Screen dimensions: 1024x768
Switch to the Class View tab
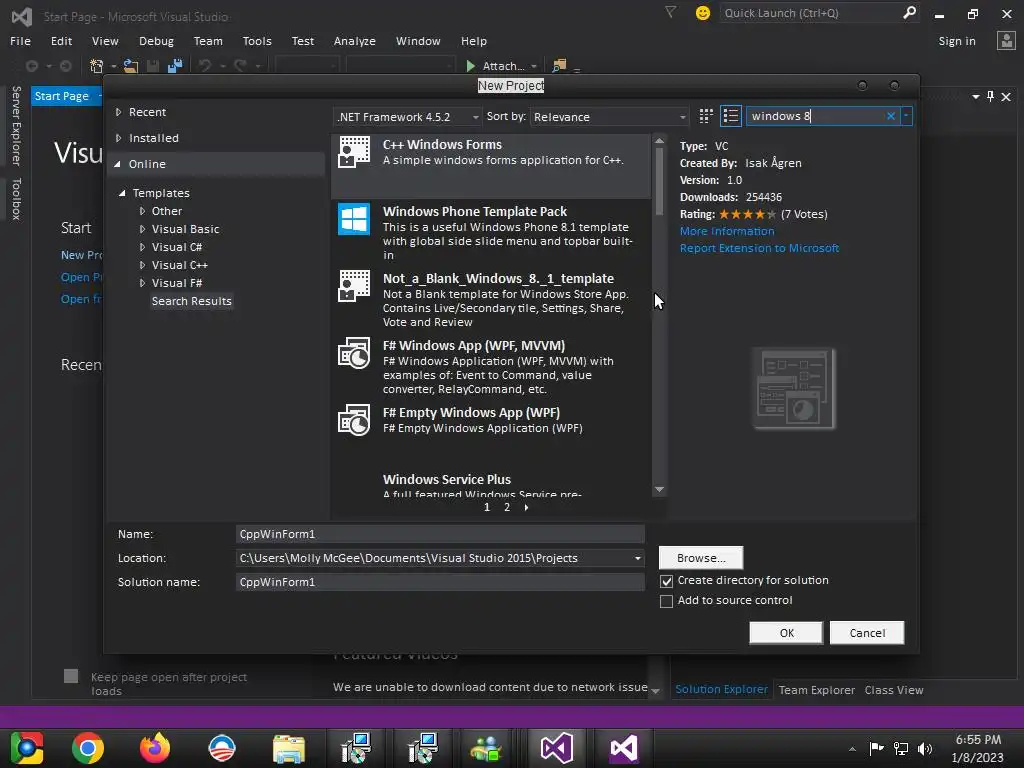[894, 690]
